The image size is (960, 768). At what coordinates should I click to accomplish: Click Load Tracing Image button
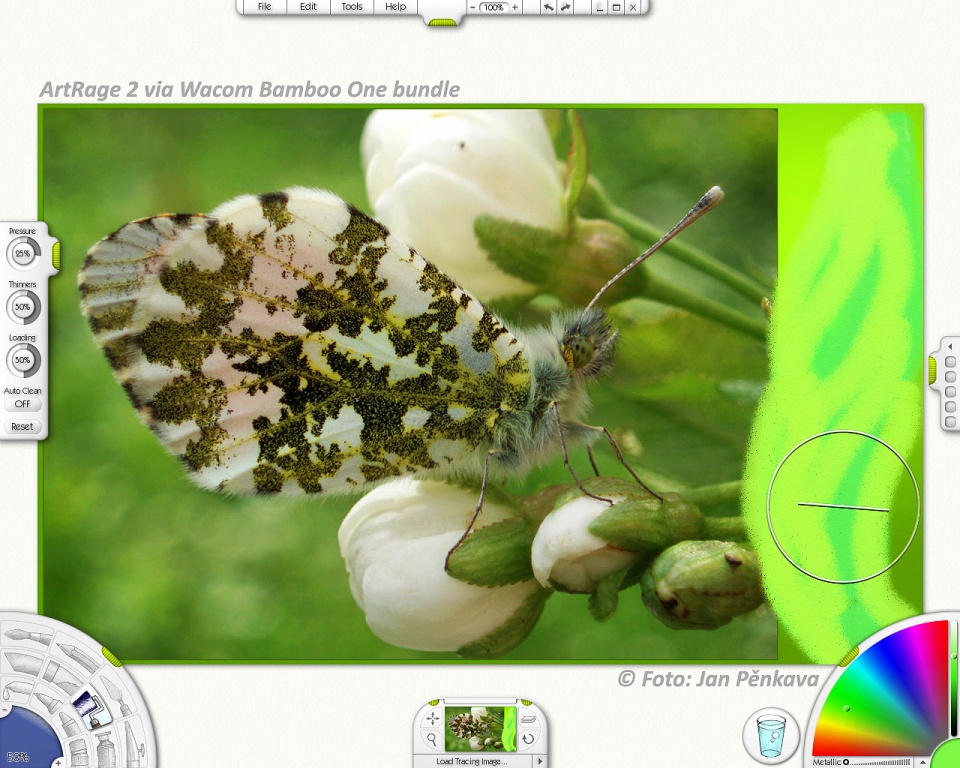[471, 761]
